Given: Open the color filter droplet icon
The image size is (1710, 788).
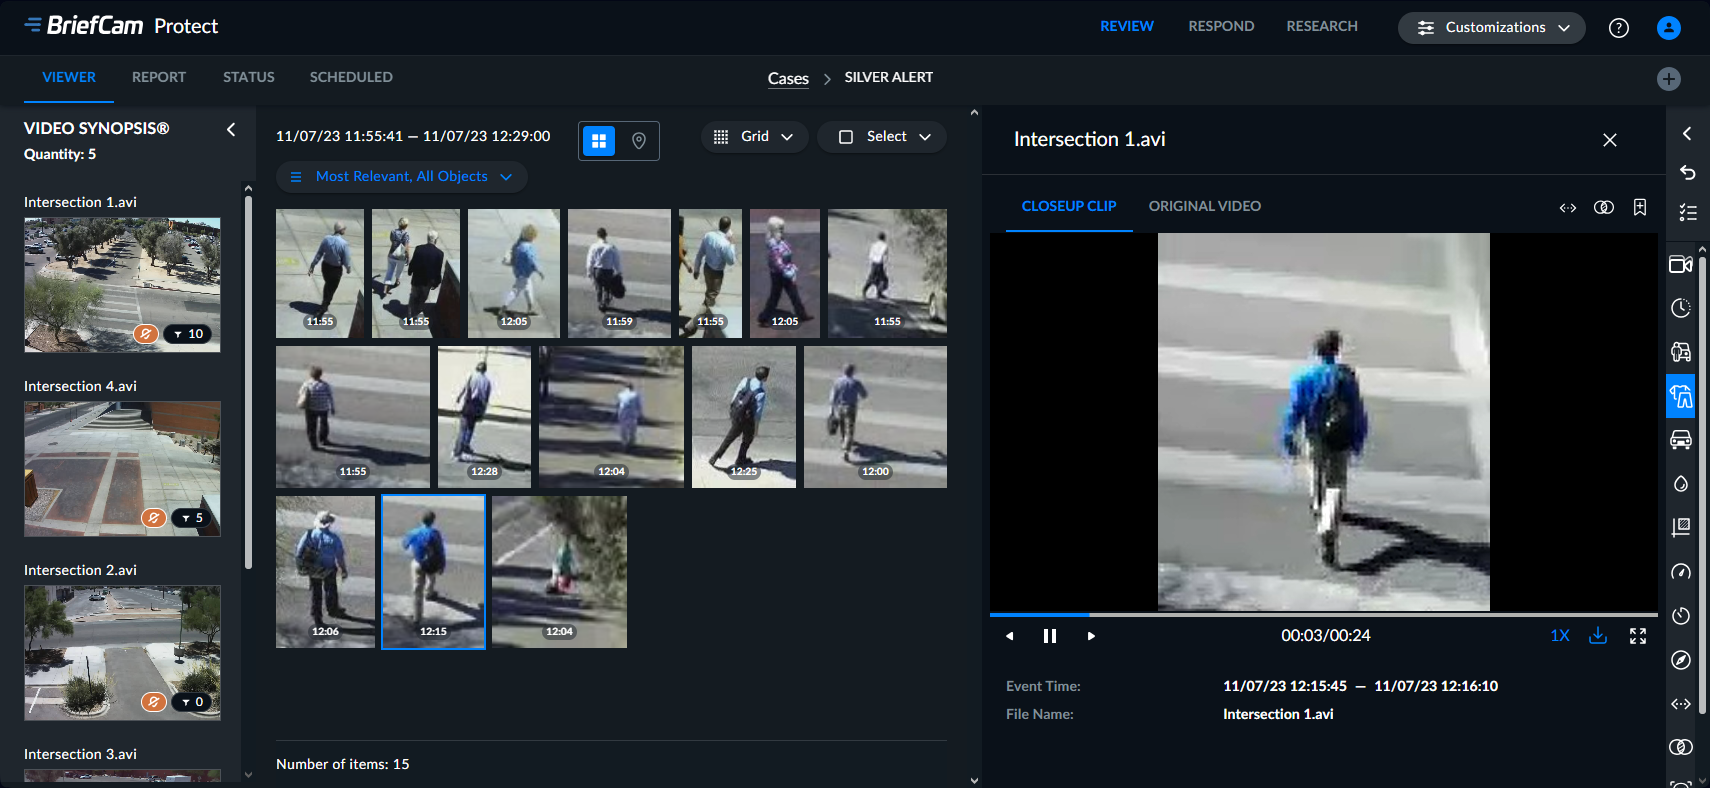Looking at the screenshot, I should coord(1681,484).
